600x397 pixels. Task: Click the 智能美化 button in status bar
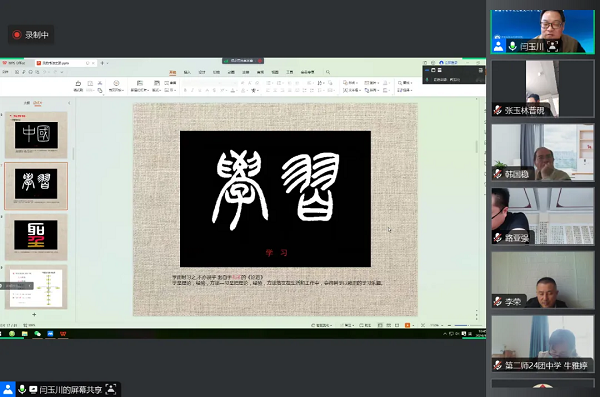321,325
